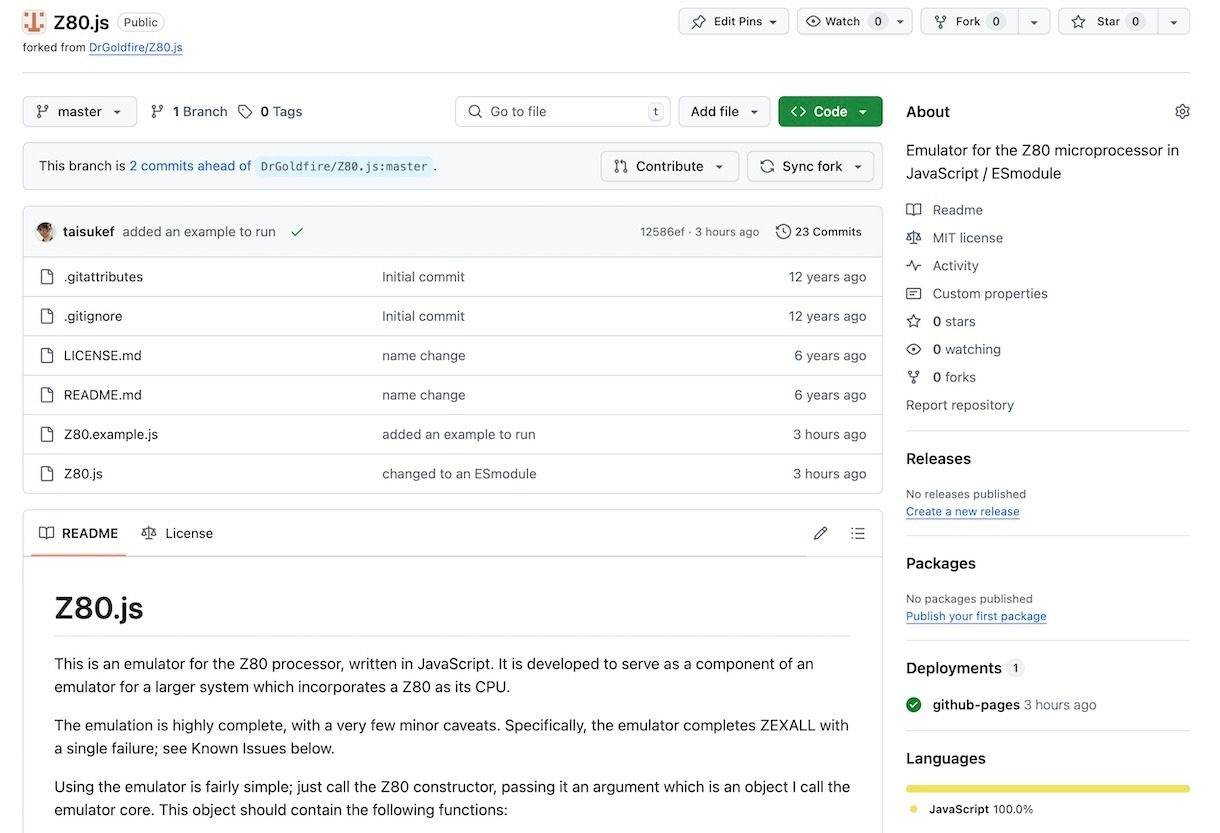
Task: Open the .gitignore file
Action: point(93,316)
